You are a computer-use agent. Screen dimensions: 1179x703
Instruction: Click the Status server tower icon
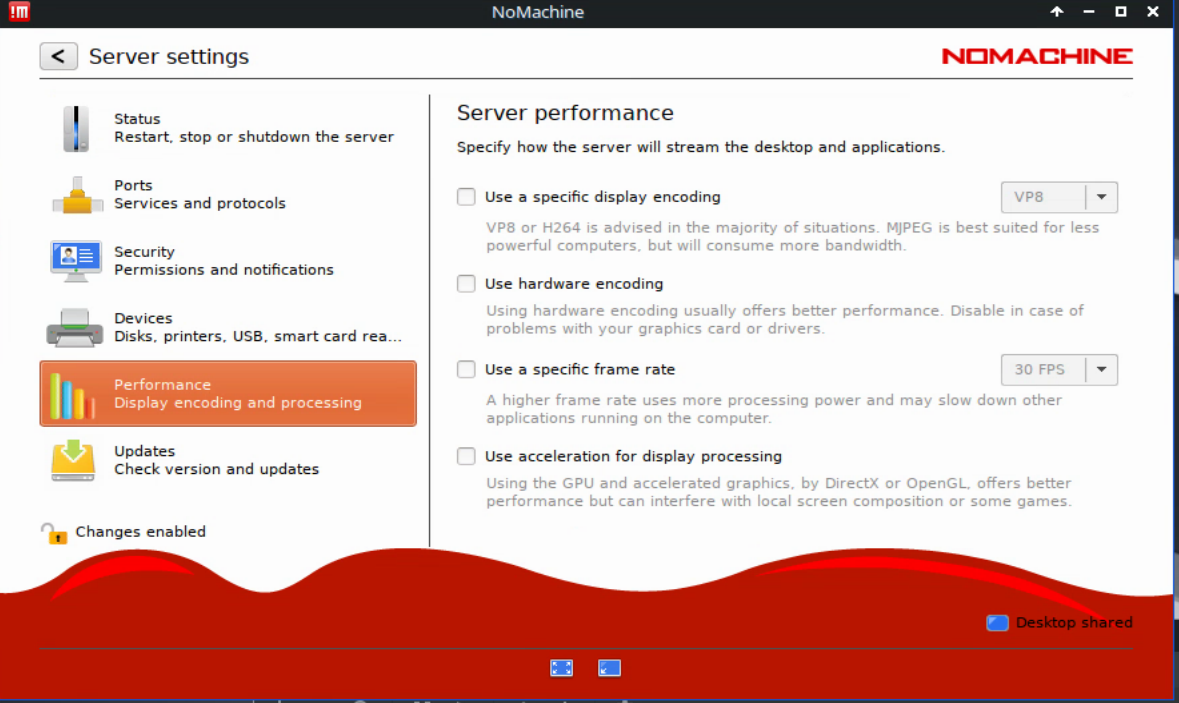pyautogui.click(x=75, y=129)
